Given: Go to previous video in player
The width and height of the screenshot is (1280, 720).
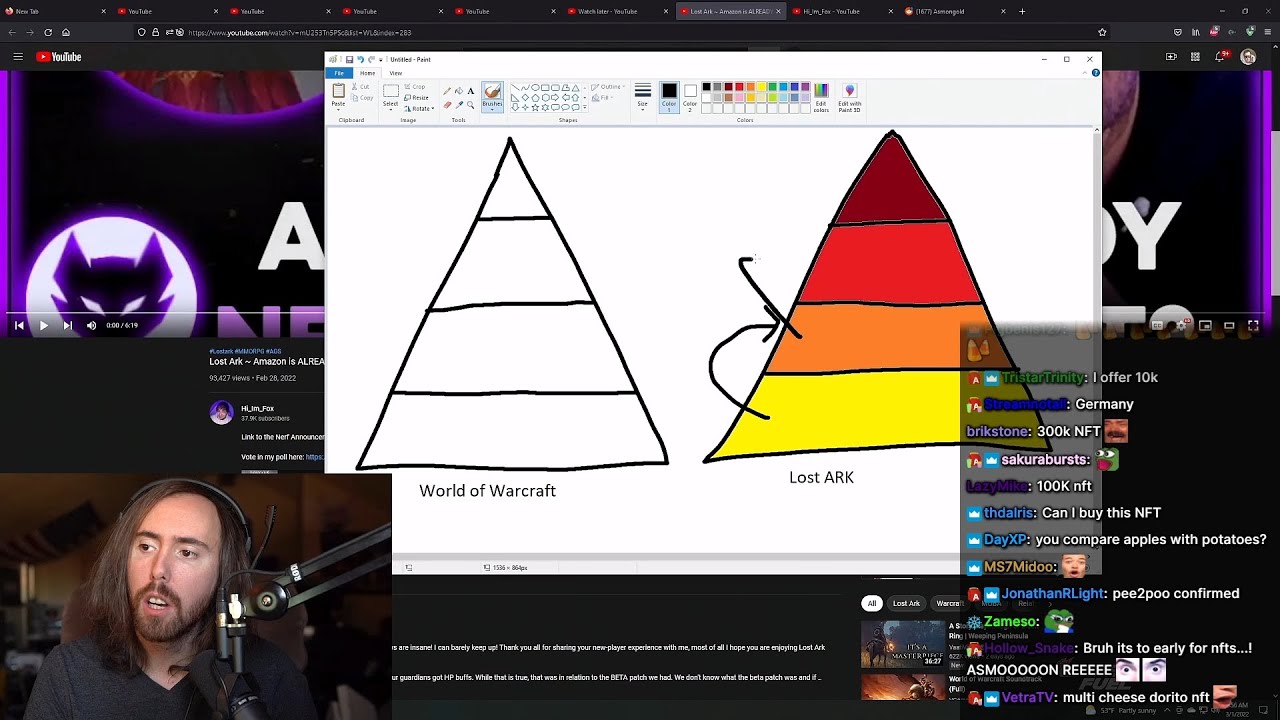Looking at the screenshot, I should pos(19,325).
